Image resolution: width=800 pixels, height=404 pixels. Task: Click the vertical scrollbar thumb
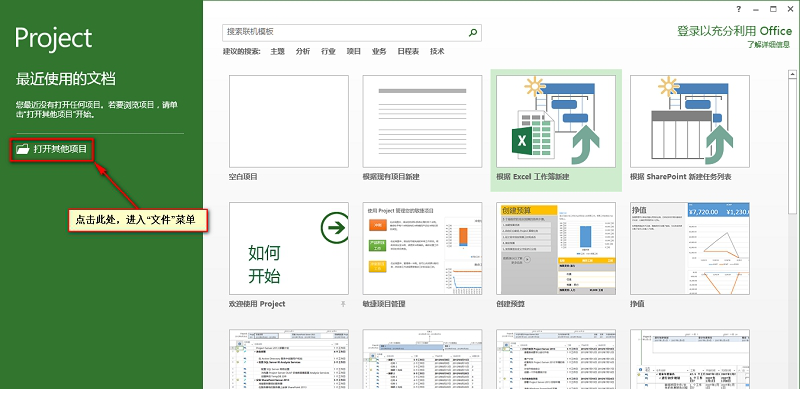click(x=792, y=146)
